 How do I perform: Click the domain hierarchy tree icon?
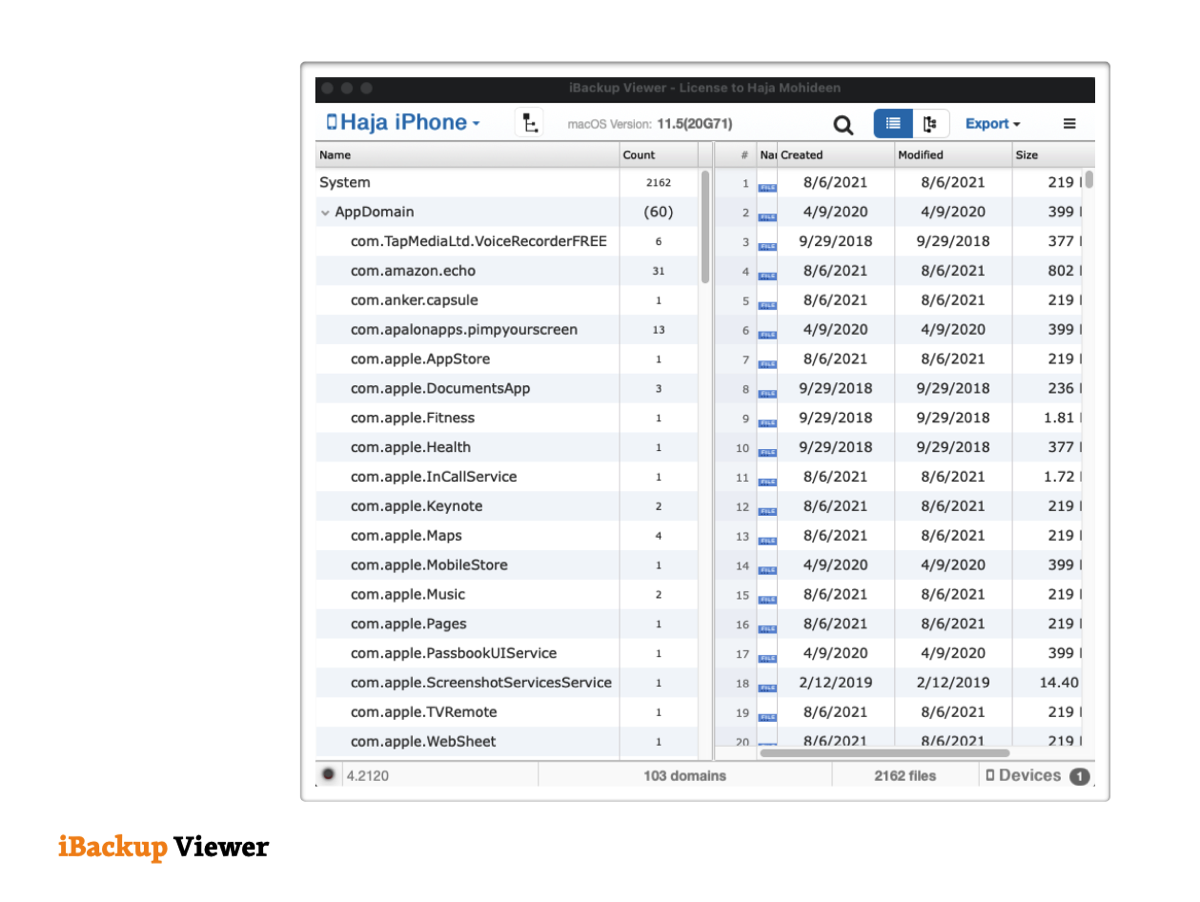coord(530,124)
